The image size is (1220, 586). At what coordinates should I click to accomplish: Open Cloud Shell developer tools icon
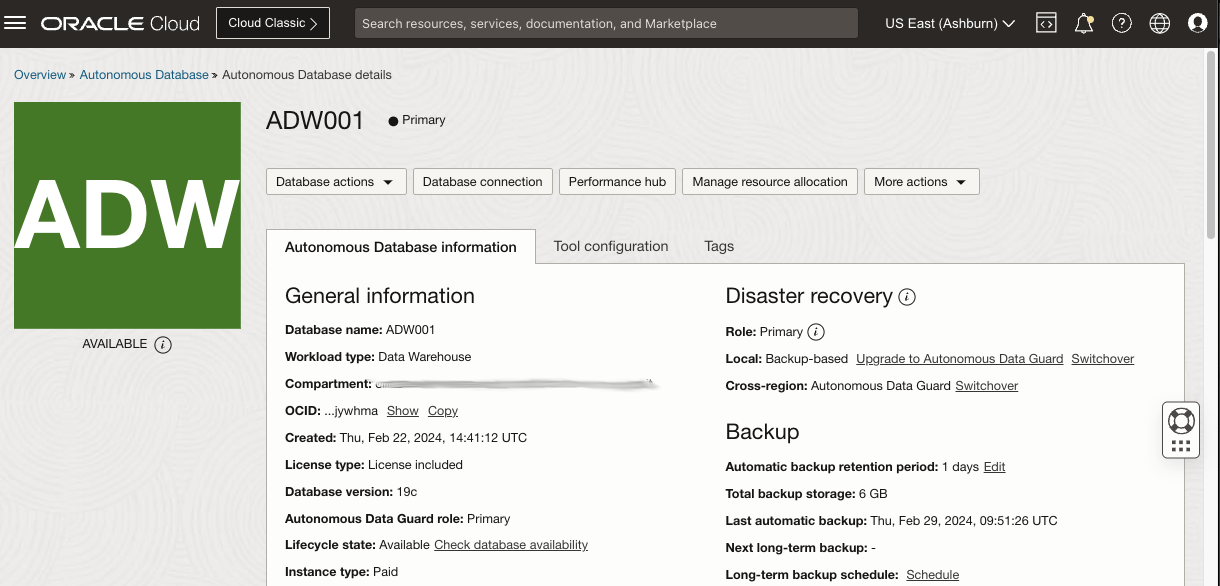1046,23
